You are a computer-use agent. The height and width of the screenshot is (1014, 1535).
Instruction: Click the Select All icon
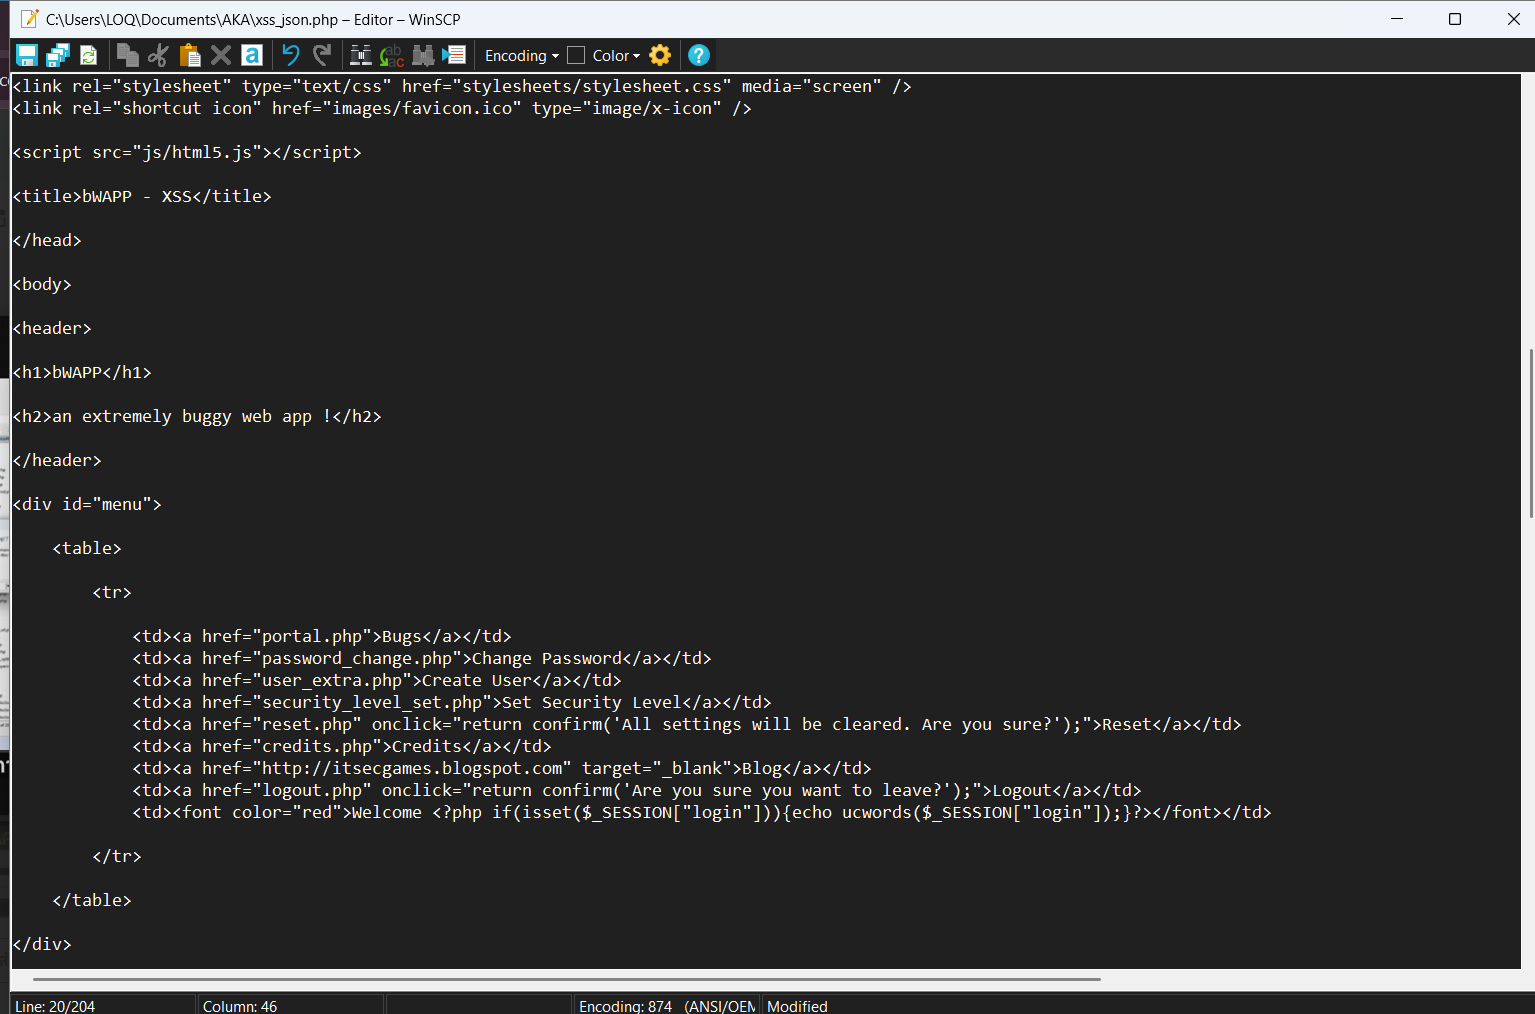pyautogui.click(x=252, y=56)
